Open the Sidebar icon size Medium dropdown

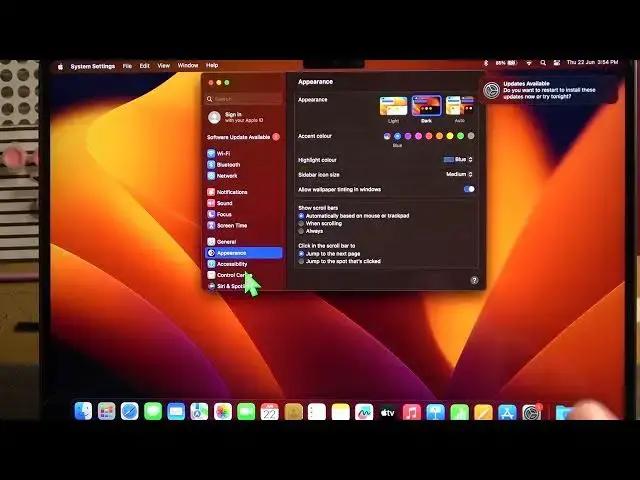(459, 174)
